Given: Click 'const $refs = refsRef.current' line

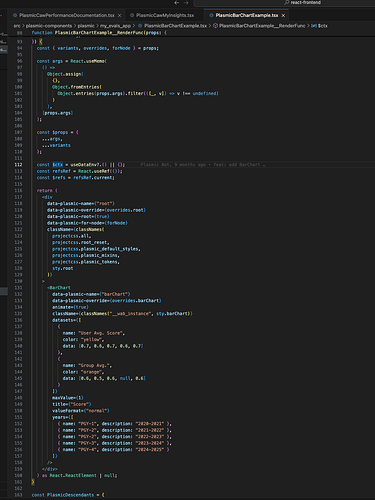Looking at the screenshot, I should pyautogui.click(x=76, y=178).
